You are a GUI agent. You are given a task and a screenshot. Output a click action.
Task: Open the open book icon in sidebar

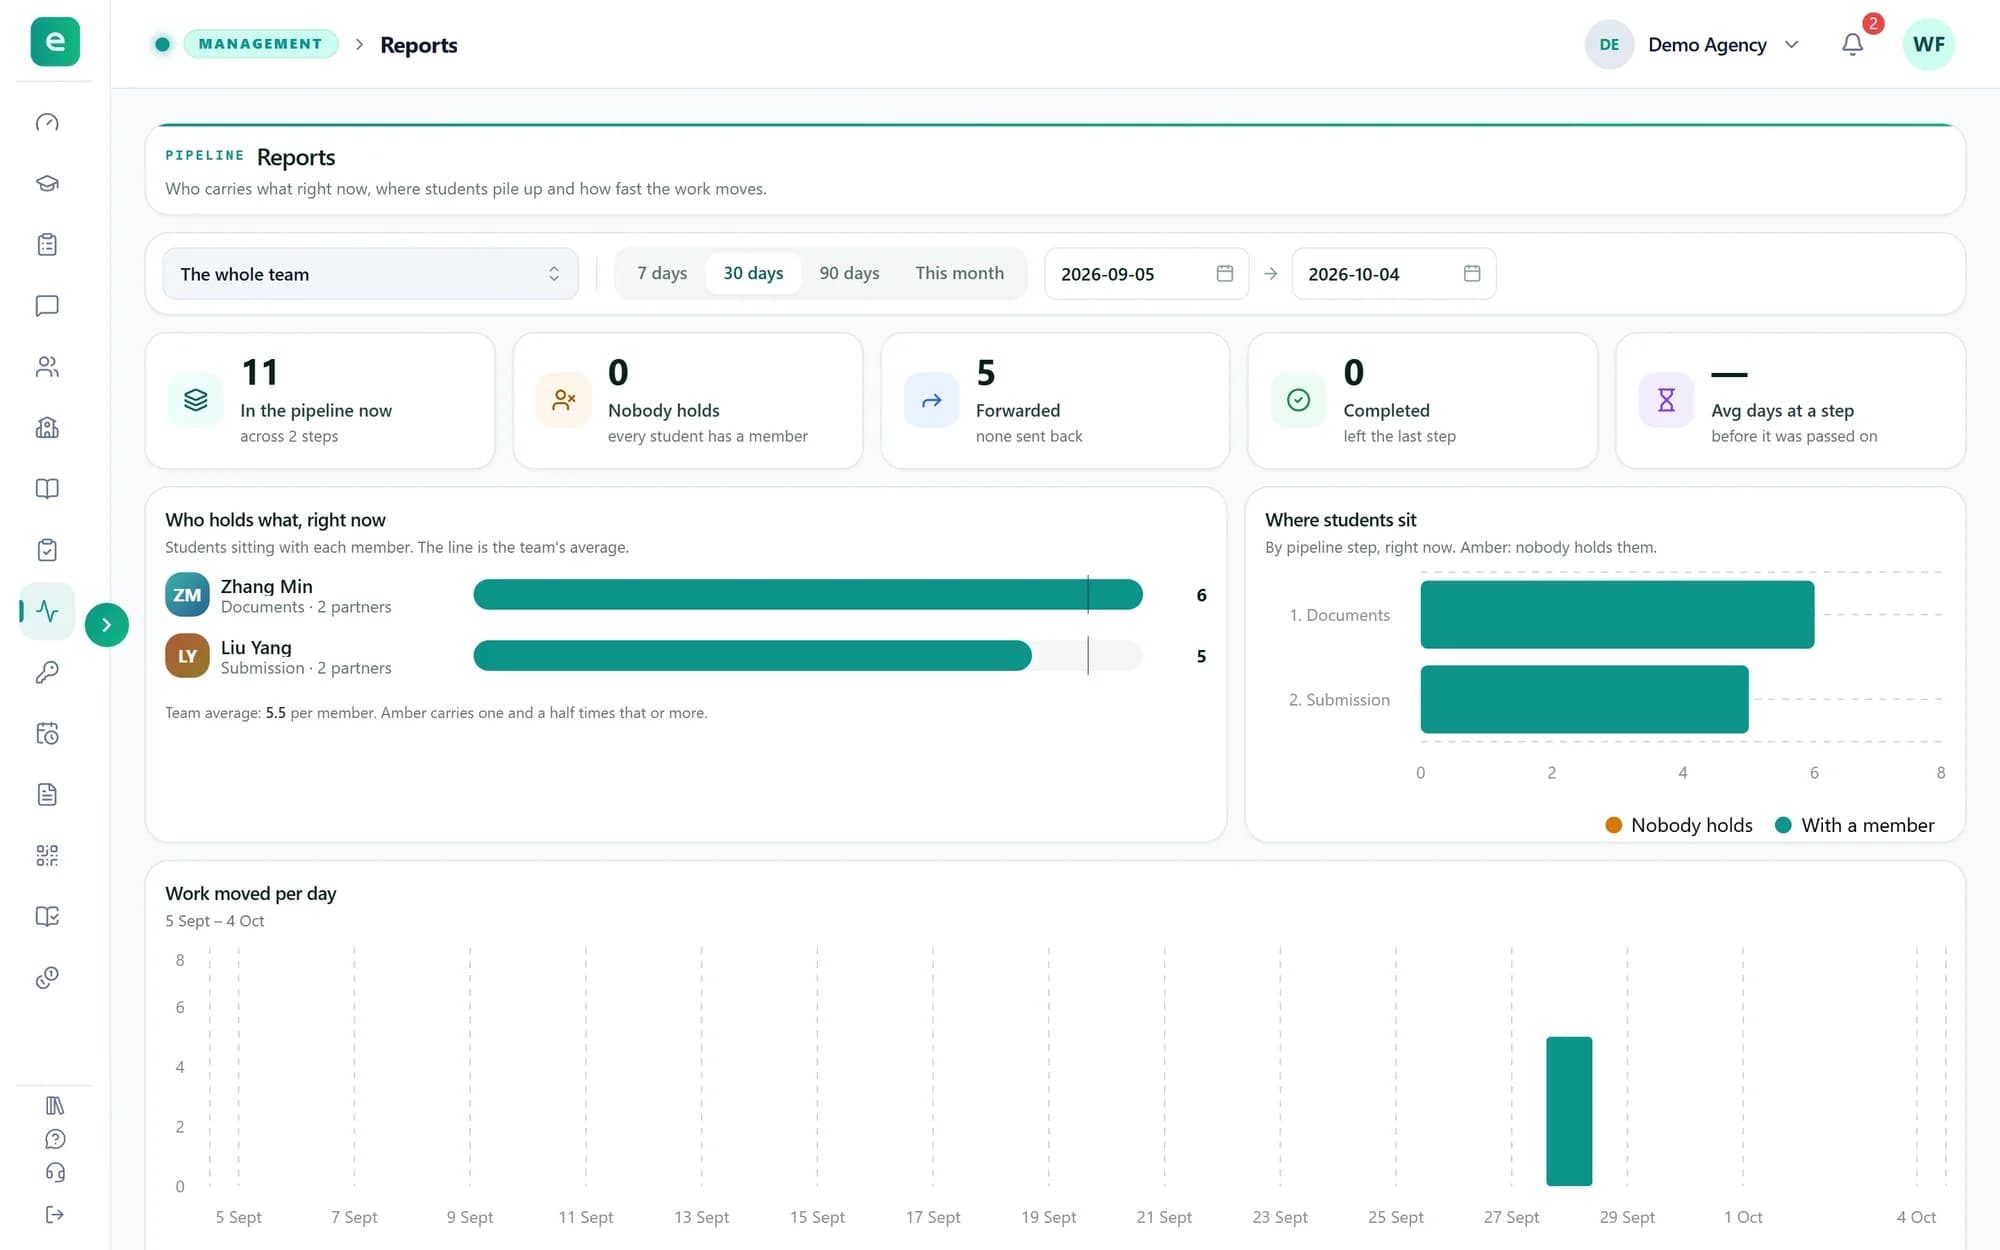(47, 489)
